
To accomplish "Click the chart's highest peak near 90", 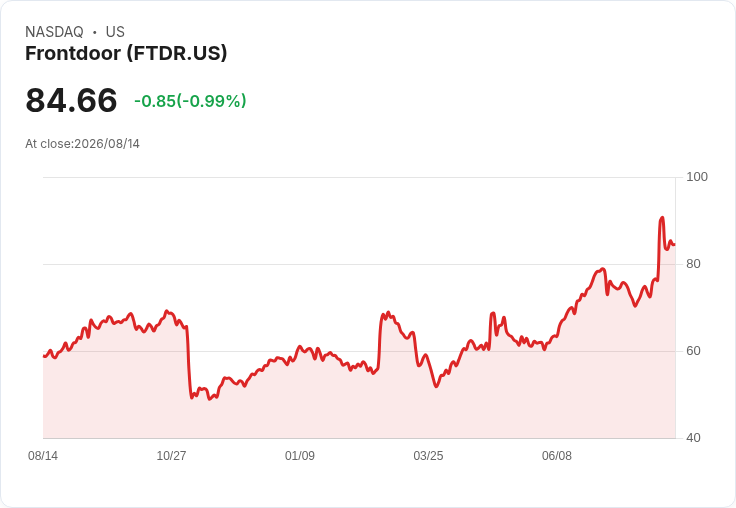I will click(x=662, y=217).
